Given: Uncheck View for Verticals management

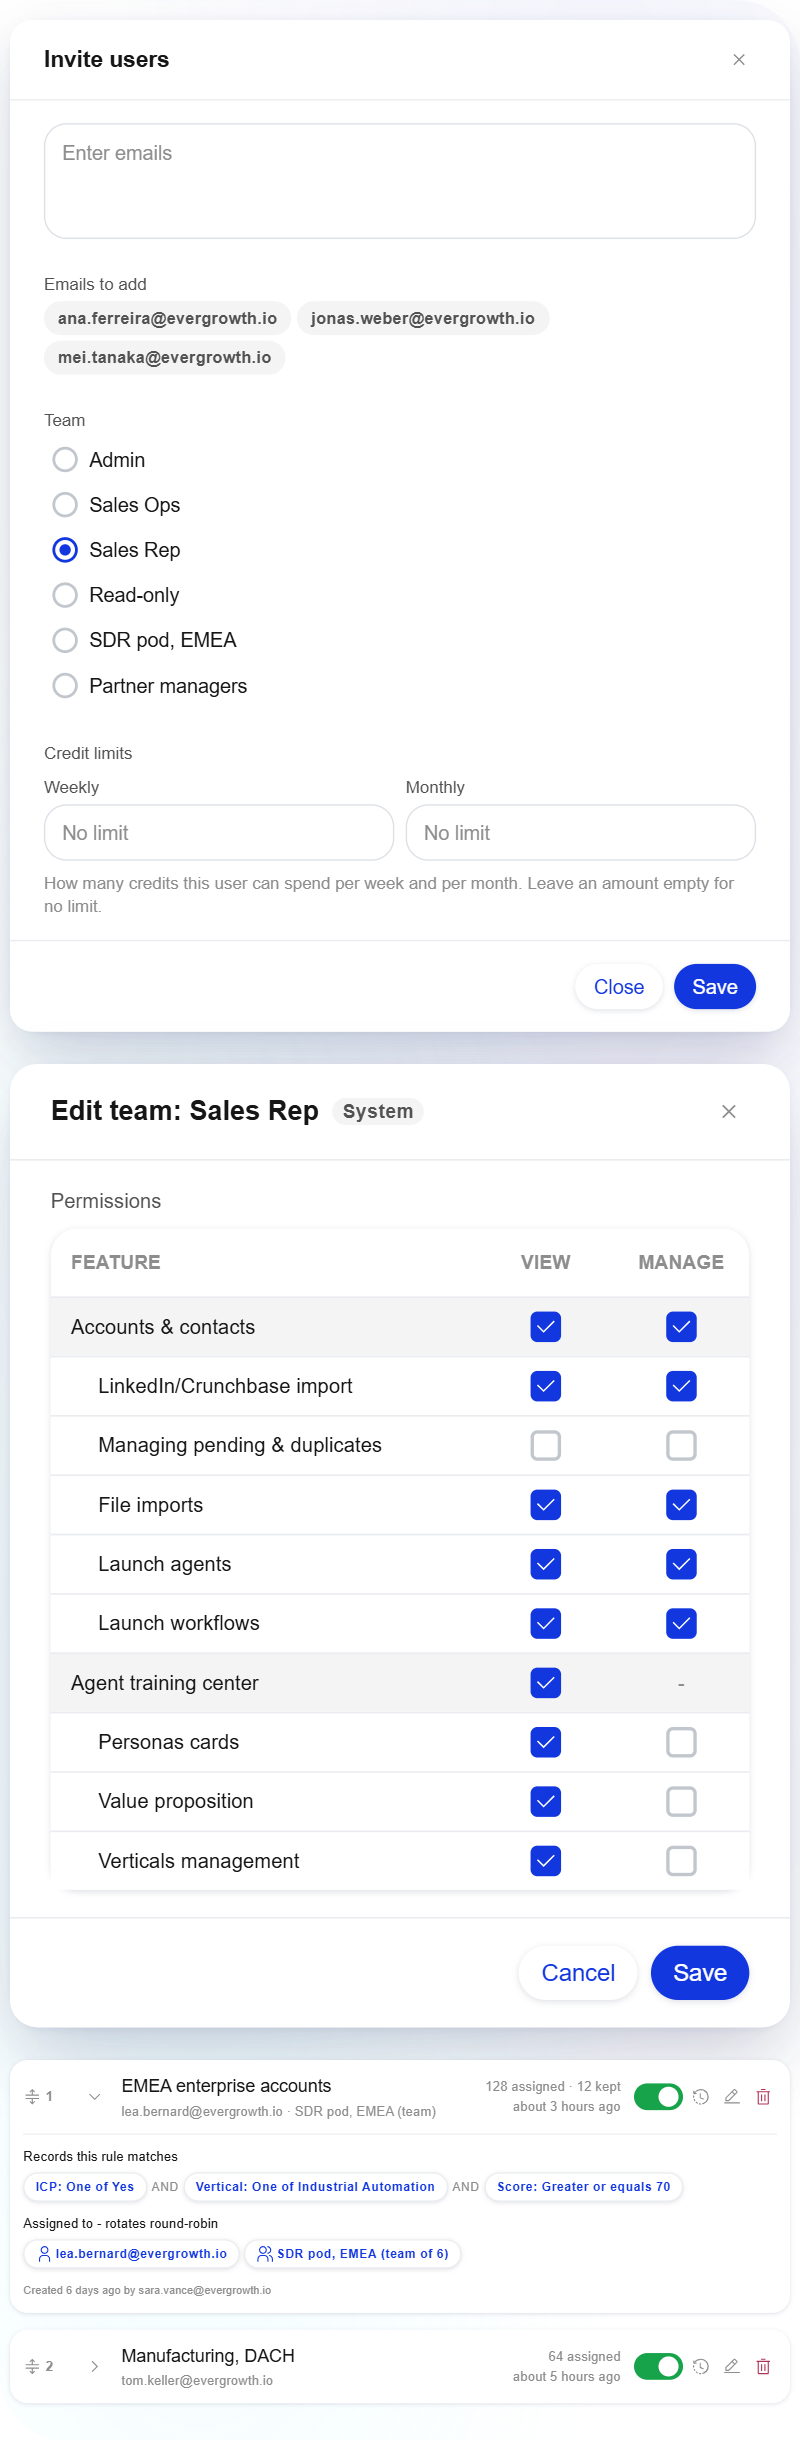Looking at the screenshot, I should pyautogui.click(x=546, y=1861).
